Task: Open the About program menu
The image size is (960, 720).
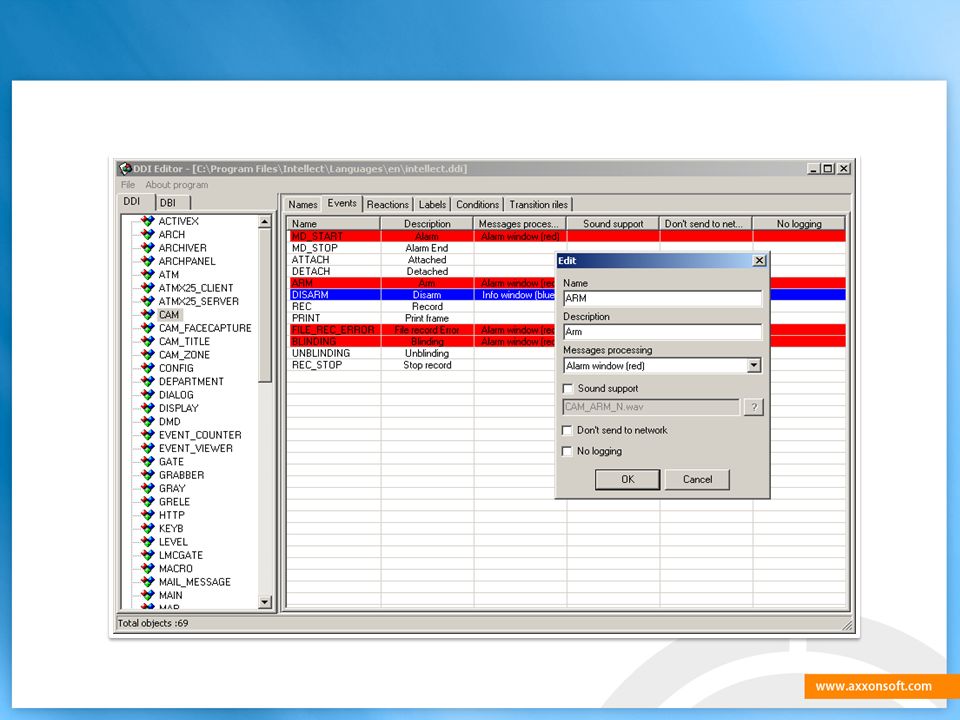Action: (x=176, y=185)
